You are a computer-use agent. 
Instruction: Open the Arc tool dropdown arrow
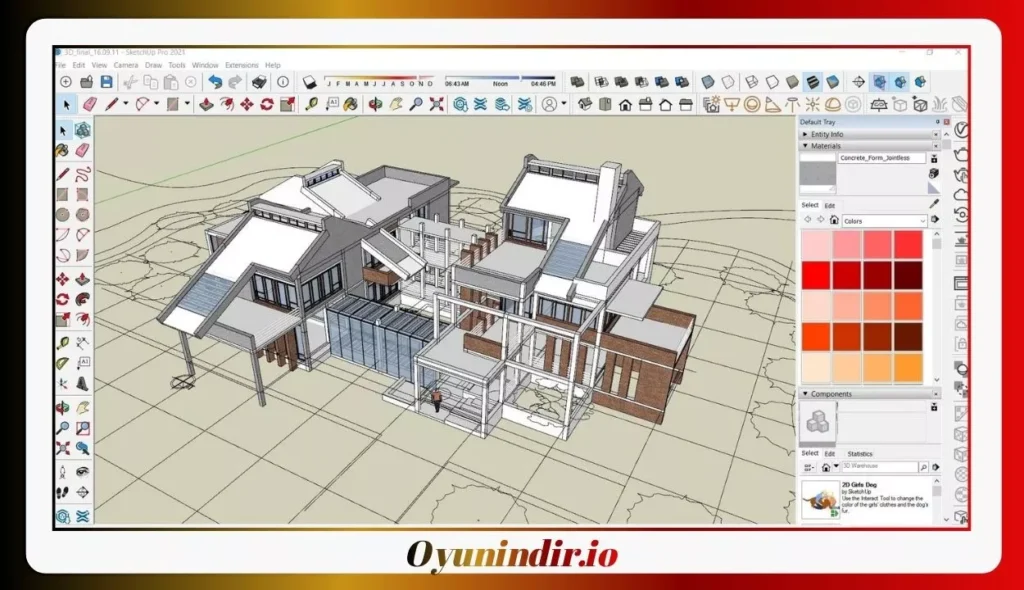(x=156, y=104)
